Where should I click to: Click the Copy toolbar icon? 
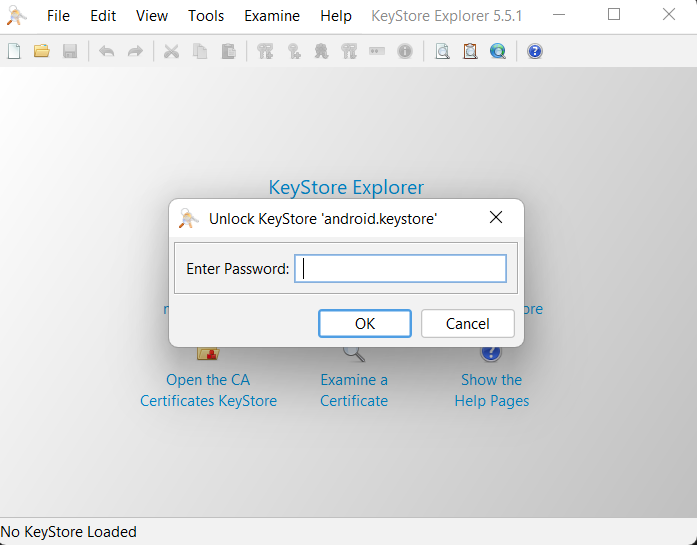[200, 51]
